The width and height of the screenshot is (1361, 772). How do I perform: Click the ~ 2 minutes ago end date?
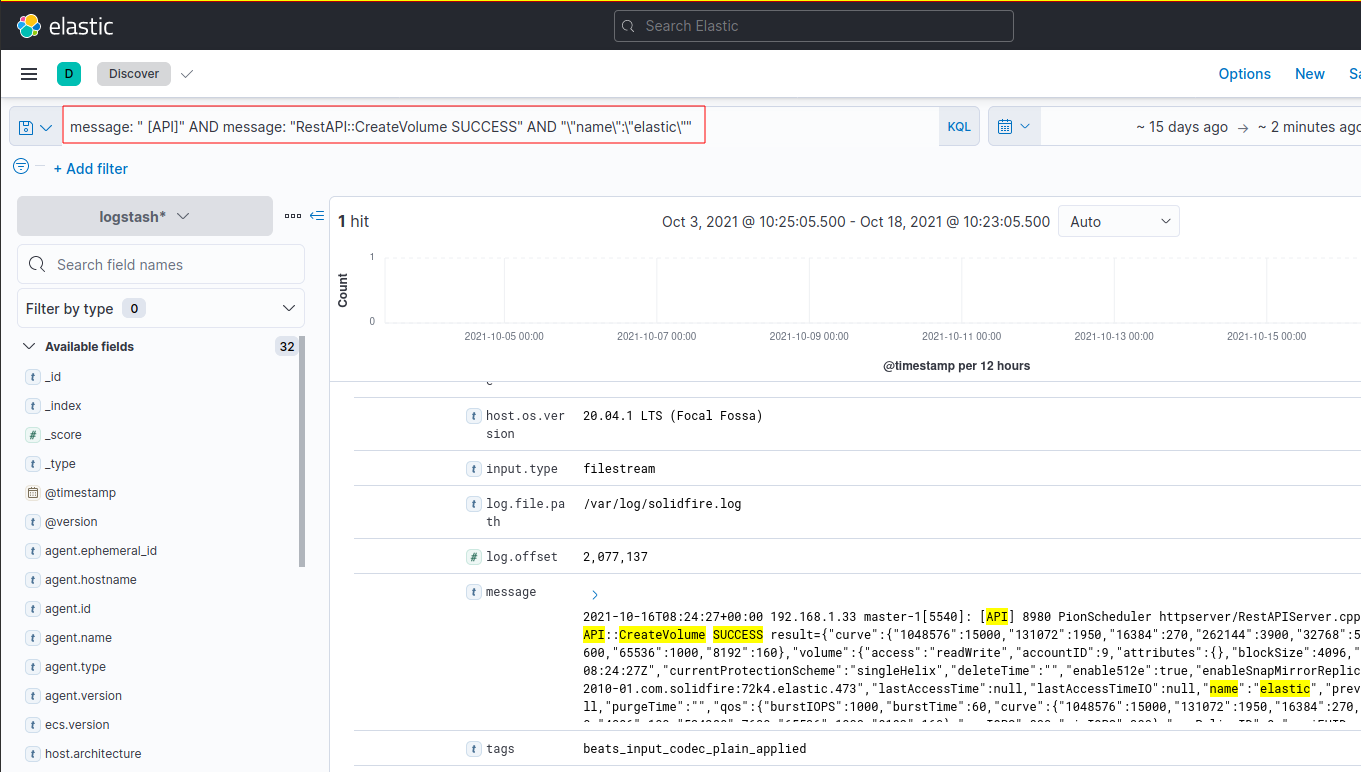click(1309, 127)
